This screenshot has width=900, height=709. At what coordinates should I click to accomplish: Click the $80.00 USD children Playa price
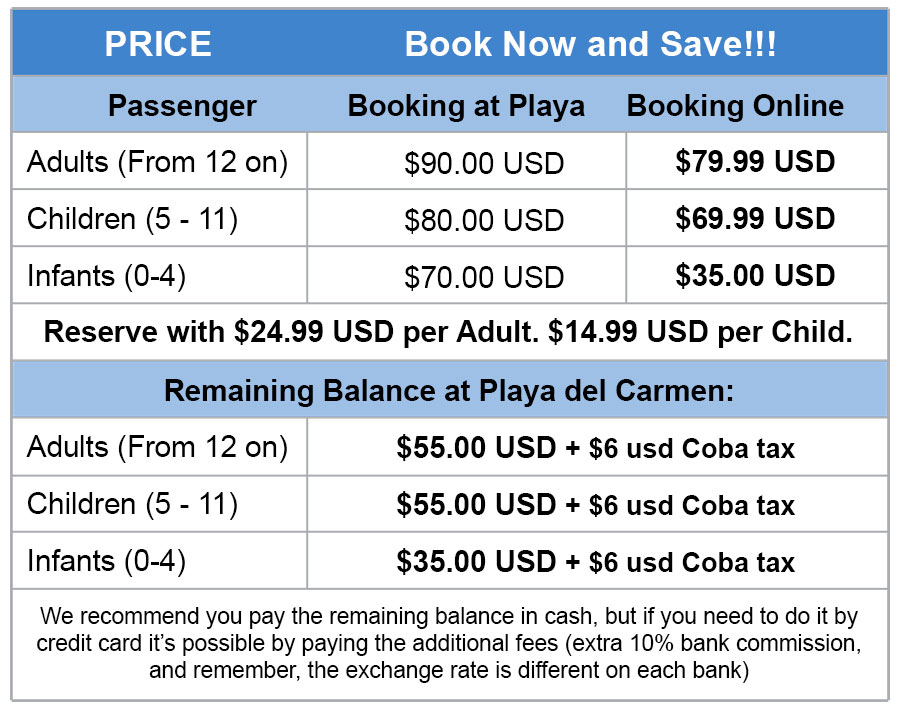coord(484,220)
